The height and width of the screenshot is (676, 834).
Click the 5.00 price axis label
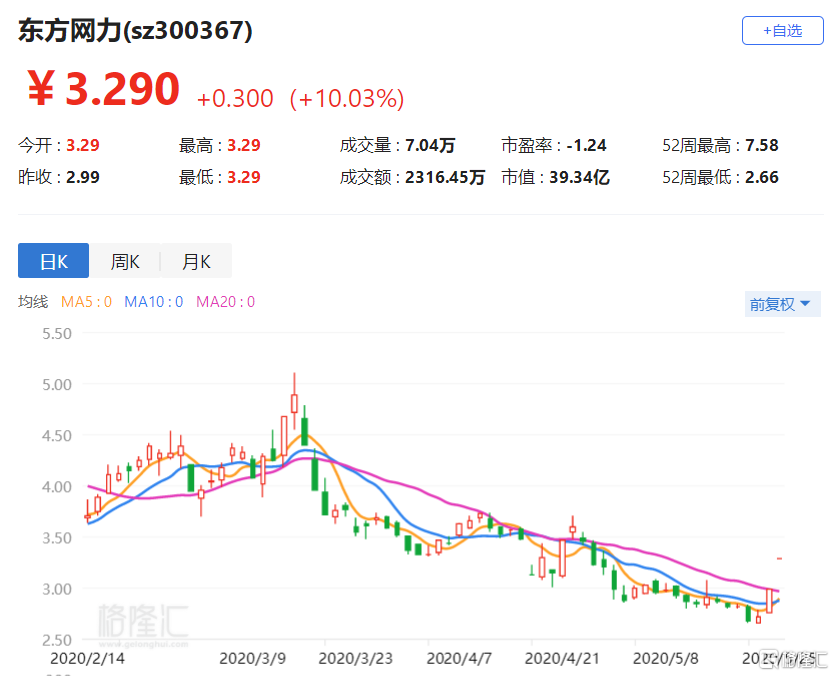pyautogui.click(x=57, y=385)
